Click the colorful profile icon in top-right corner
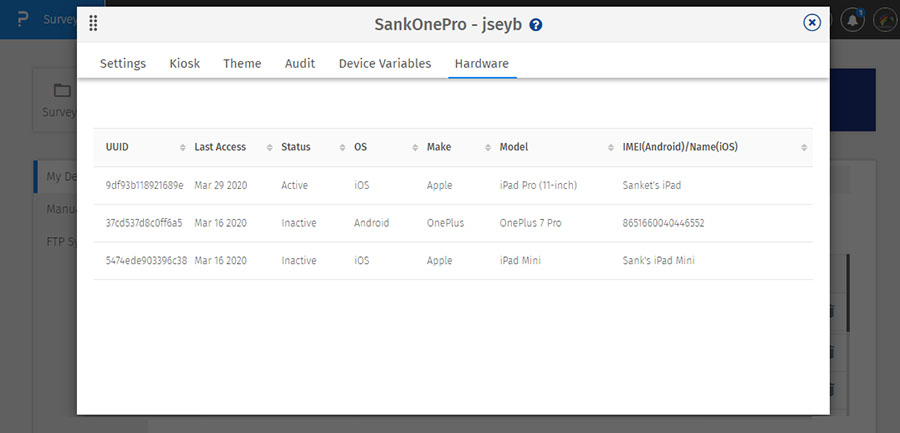Viewport: 900px width, 433px height. (x=886, y=20)
